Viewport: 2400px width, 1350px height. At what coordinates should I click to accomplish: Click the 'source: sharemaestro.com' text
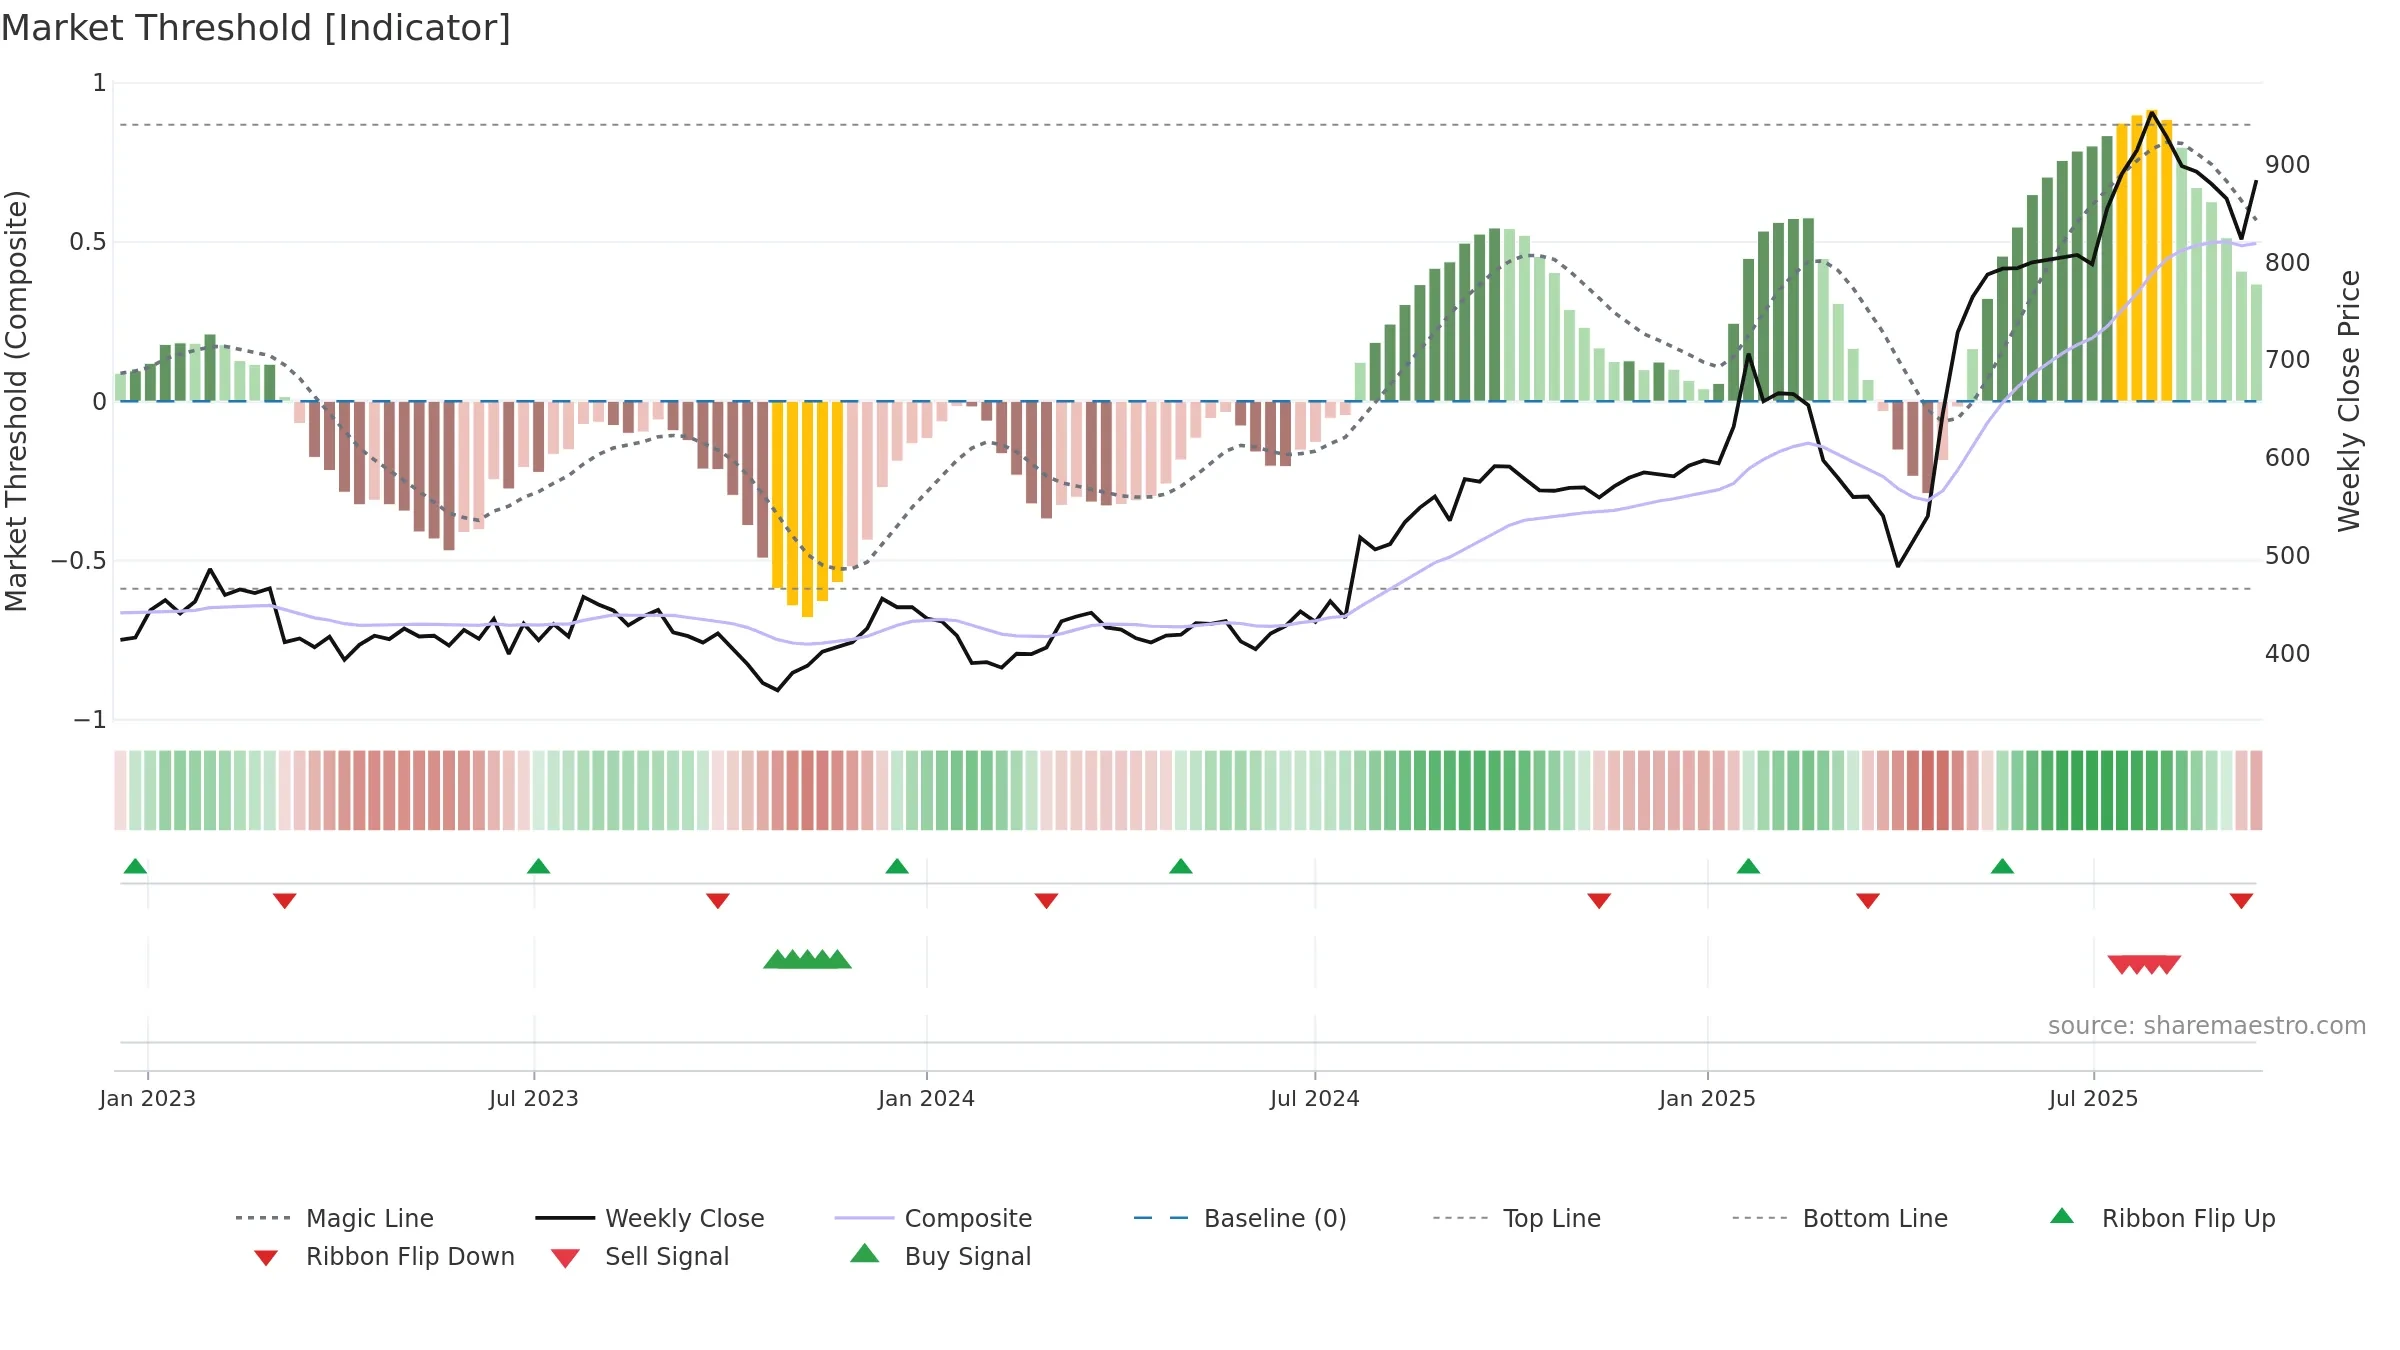pos(2207,1026)
